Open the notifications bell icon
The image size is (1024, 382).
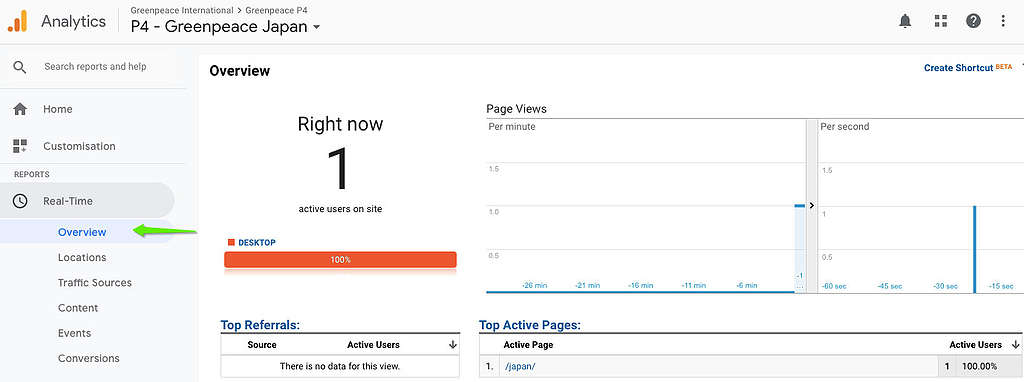point(905,22)
